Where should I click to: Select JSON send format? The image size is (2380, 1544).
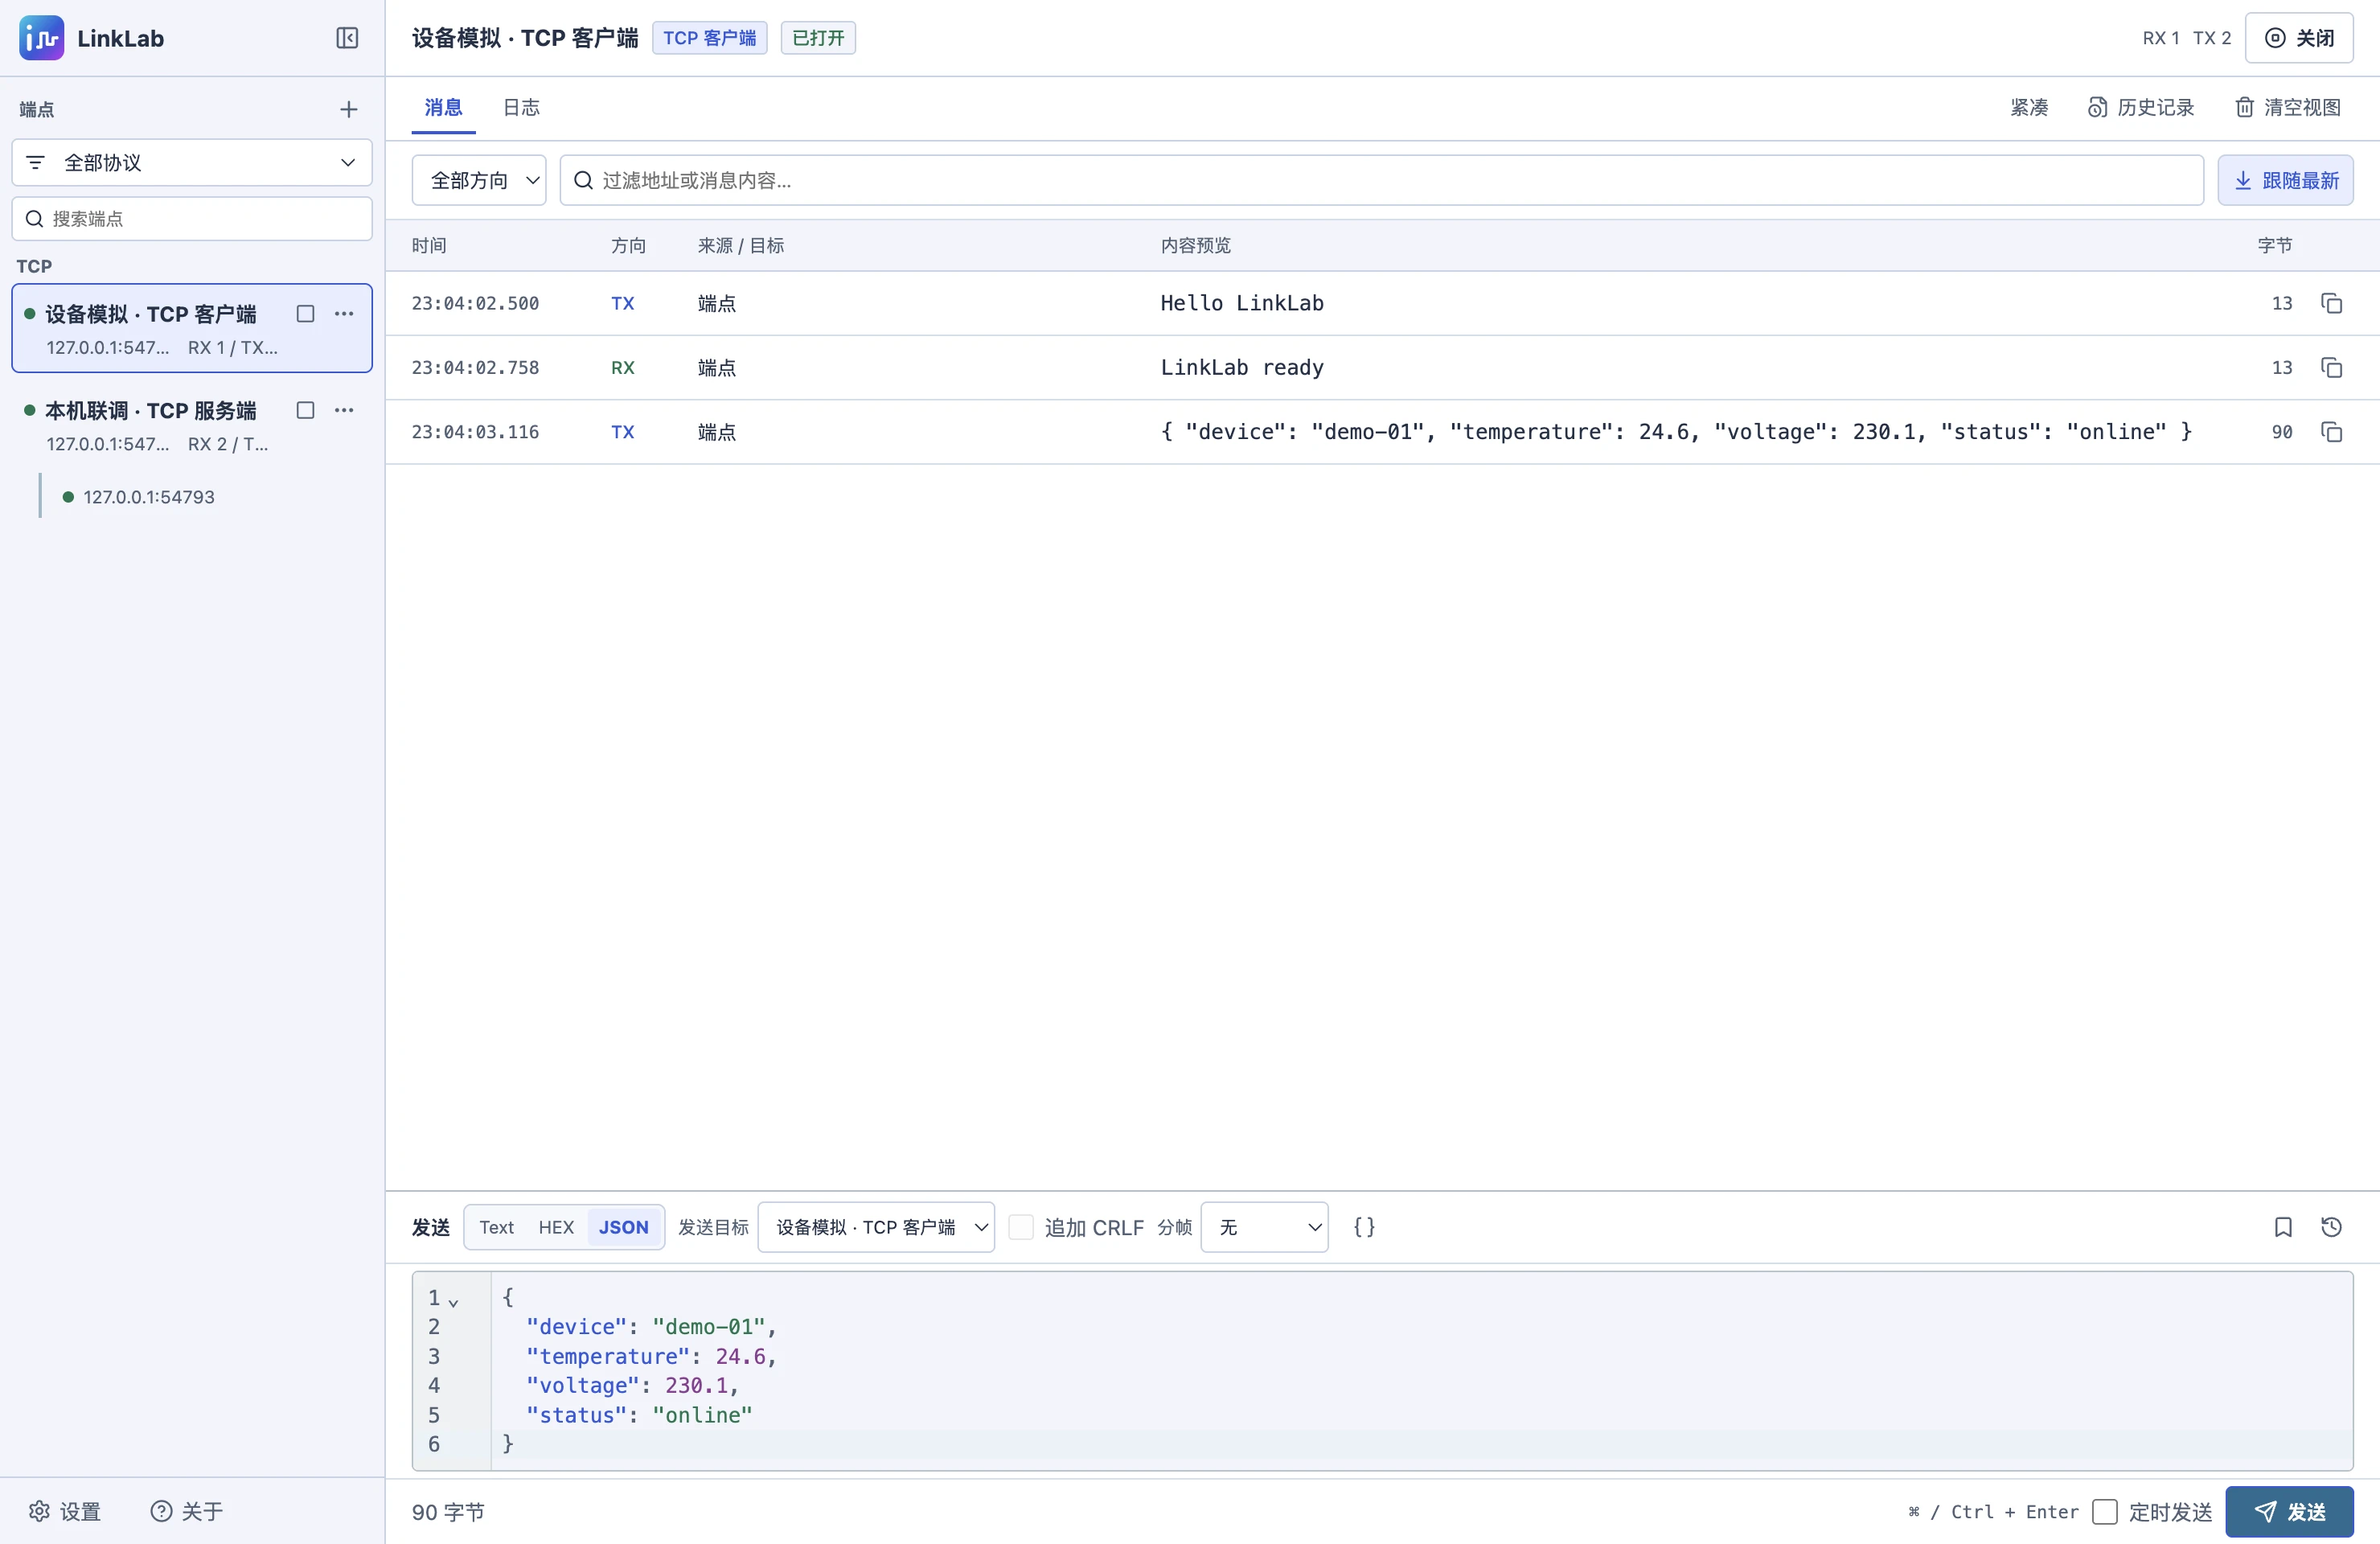624,1227
